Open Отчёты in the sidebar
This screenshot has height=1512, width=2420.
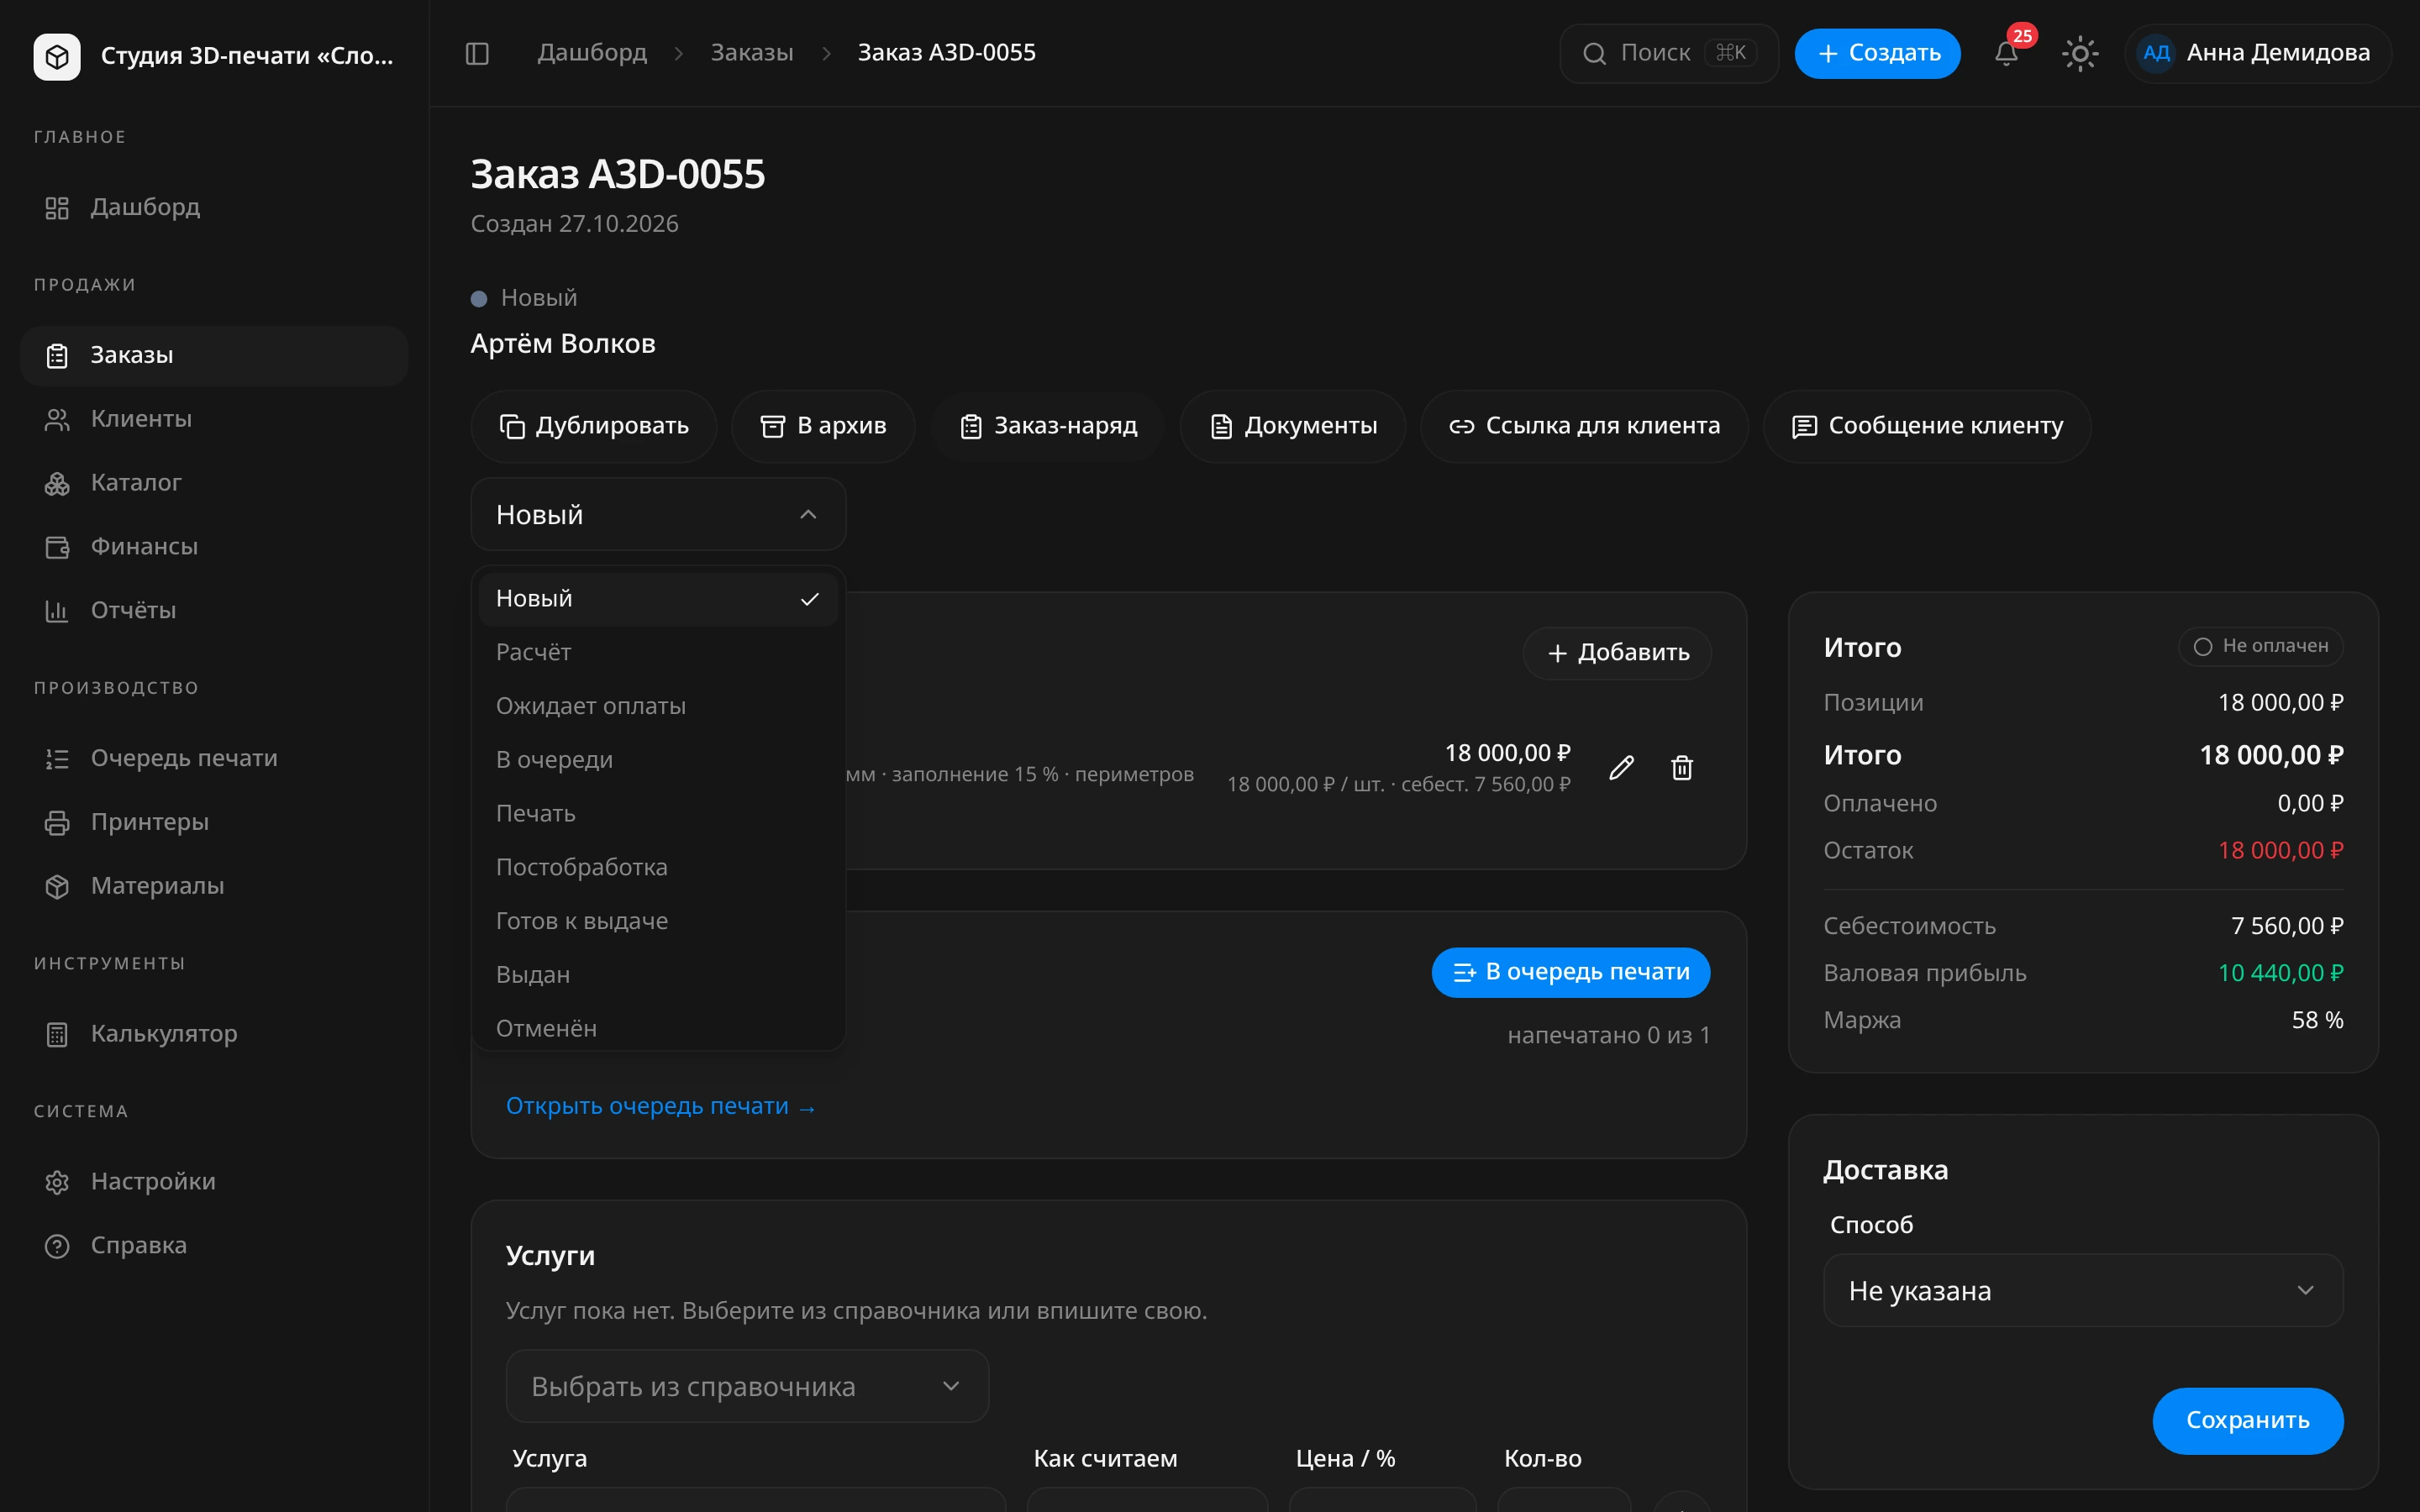click(x=214, y=610)
